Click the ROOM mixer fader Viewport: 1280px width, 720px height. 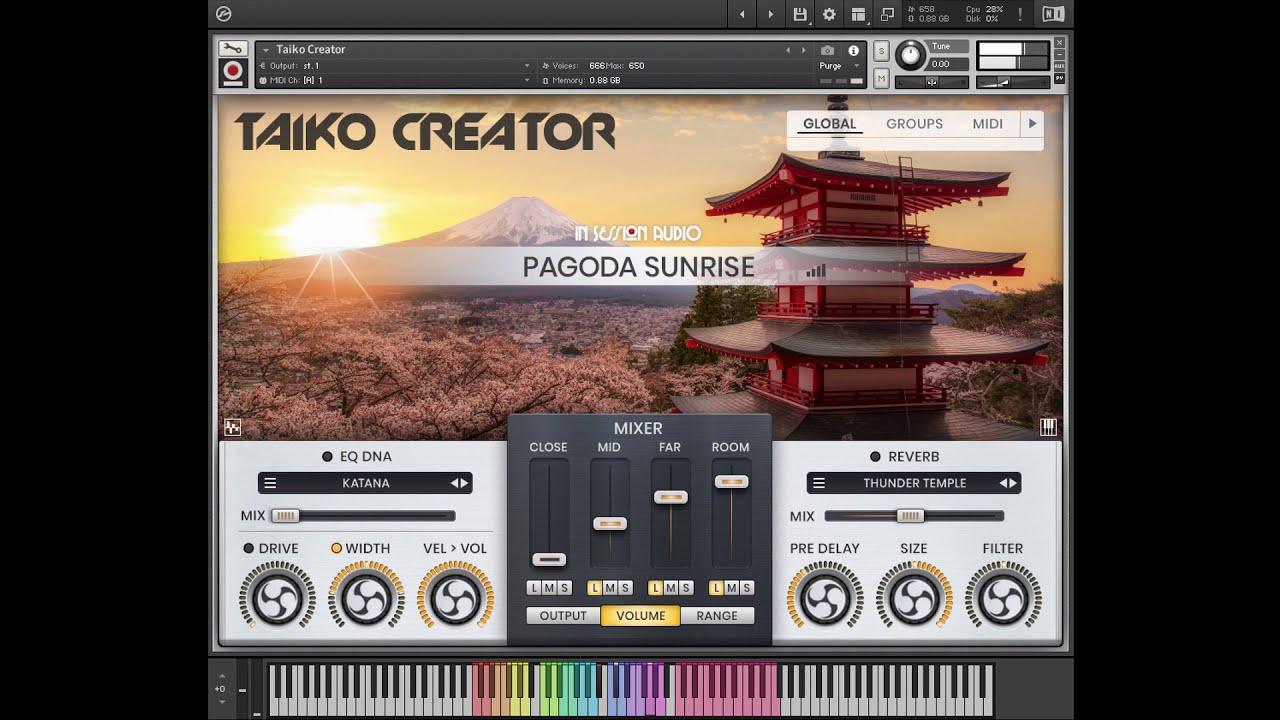(x=731, y=482)
